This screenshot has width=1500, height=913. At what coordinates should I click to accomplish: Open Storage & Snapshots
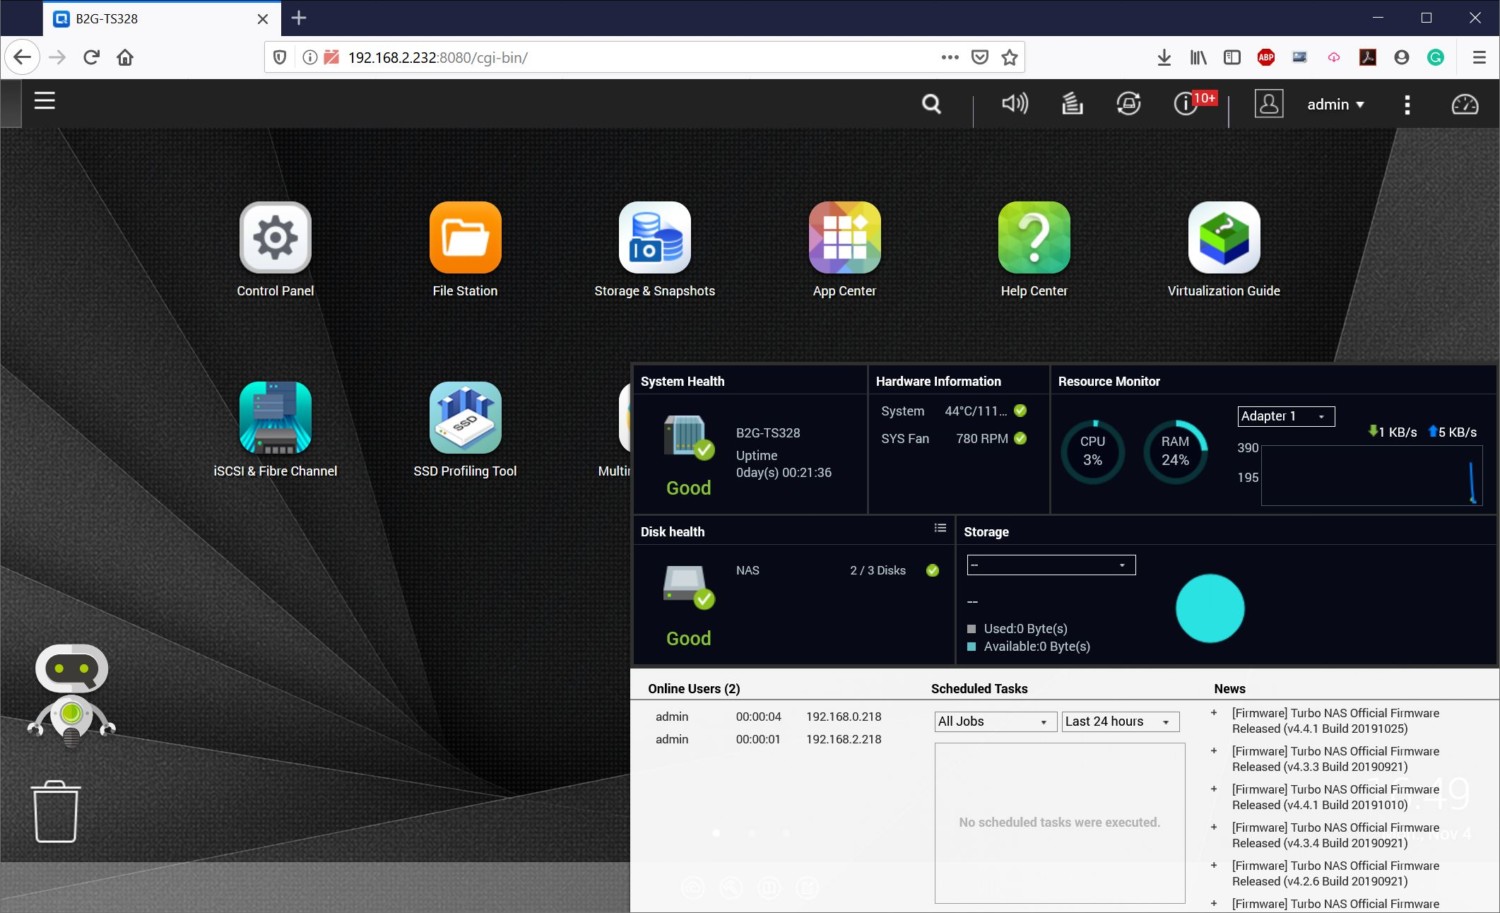click(x=655, y=238)
